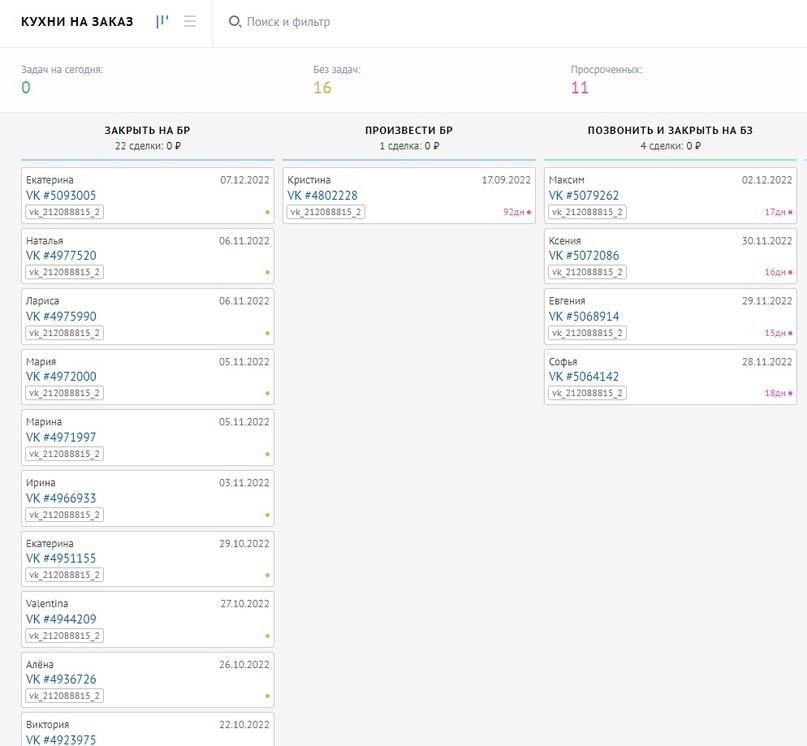Click the ЗАКРЫТЬ НА БР column header
The image size is (807, 746).
tap(147, 130)
